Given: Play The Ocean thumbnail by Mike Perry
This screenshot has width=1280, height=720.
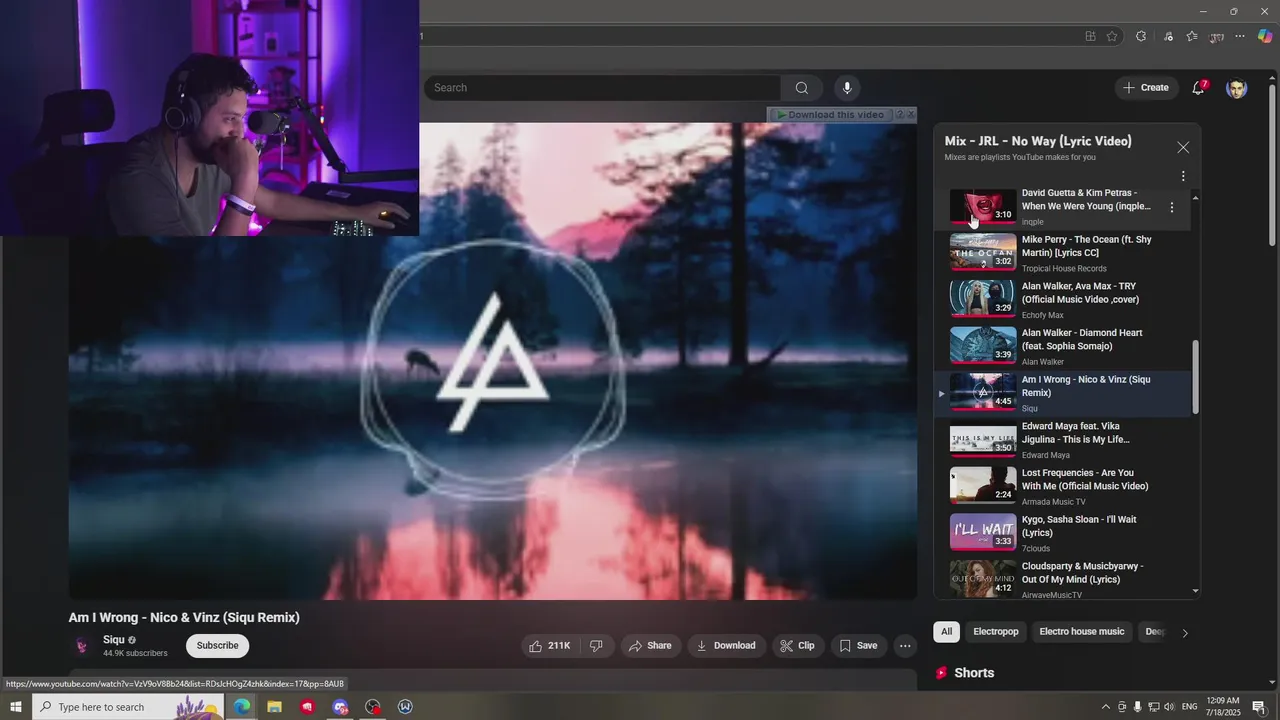Looking at the screenshot, I should tap(983, 252).
